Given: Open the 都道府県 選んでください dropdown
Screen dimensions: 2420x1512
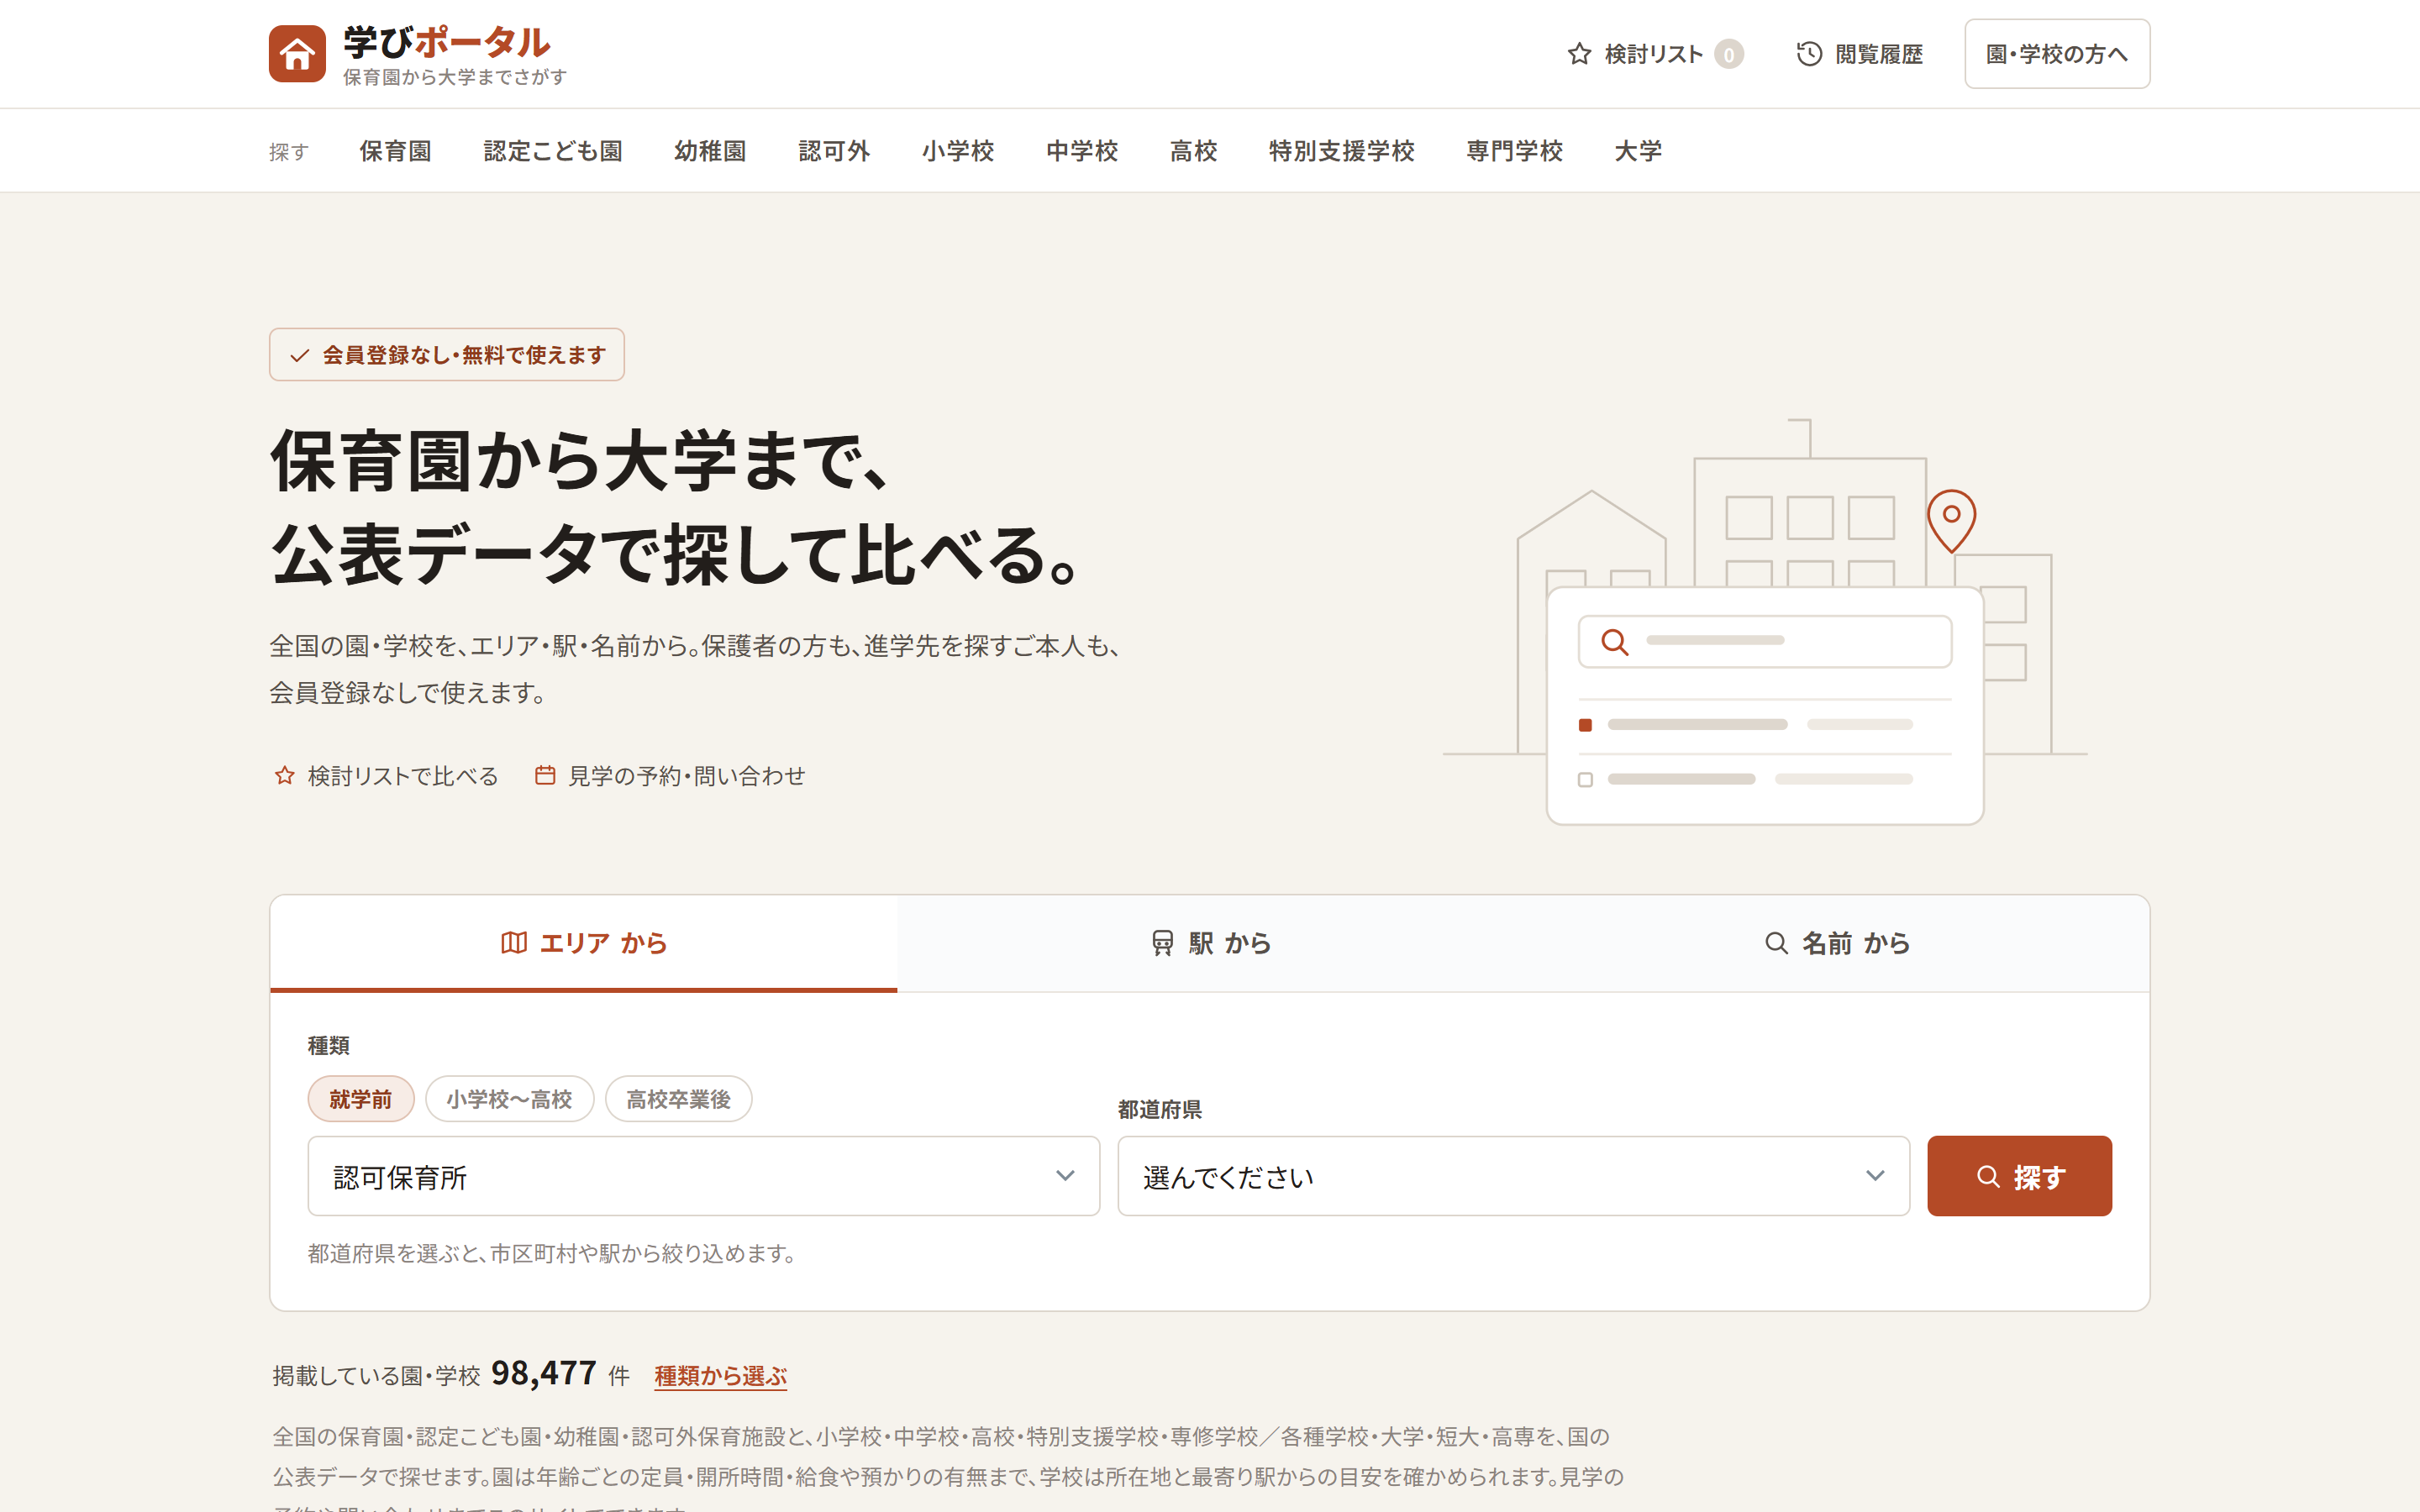Looking at the screenshot, I should pos(1514,1176).
